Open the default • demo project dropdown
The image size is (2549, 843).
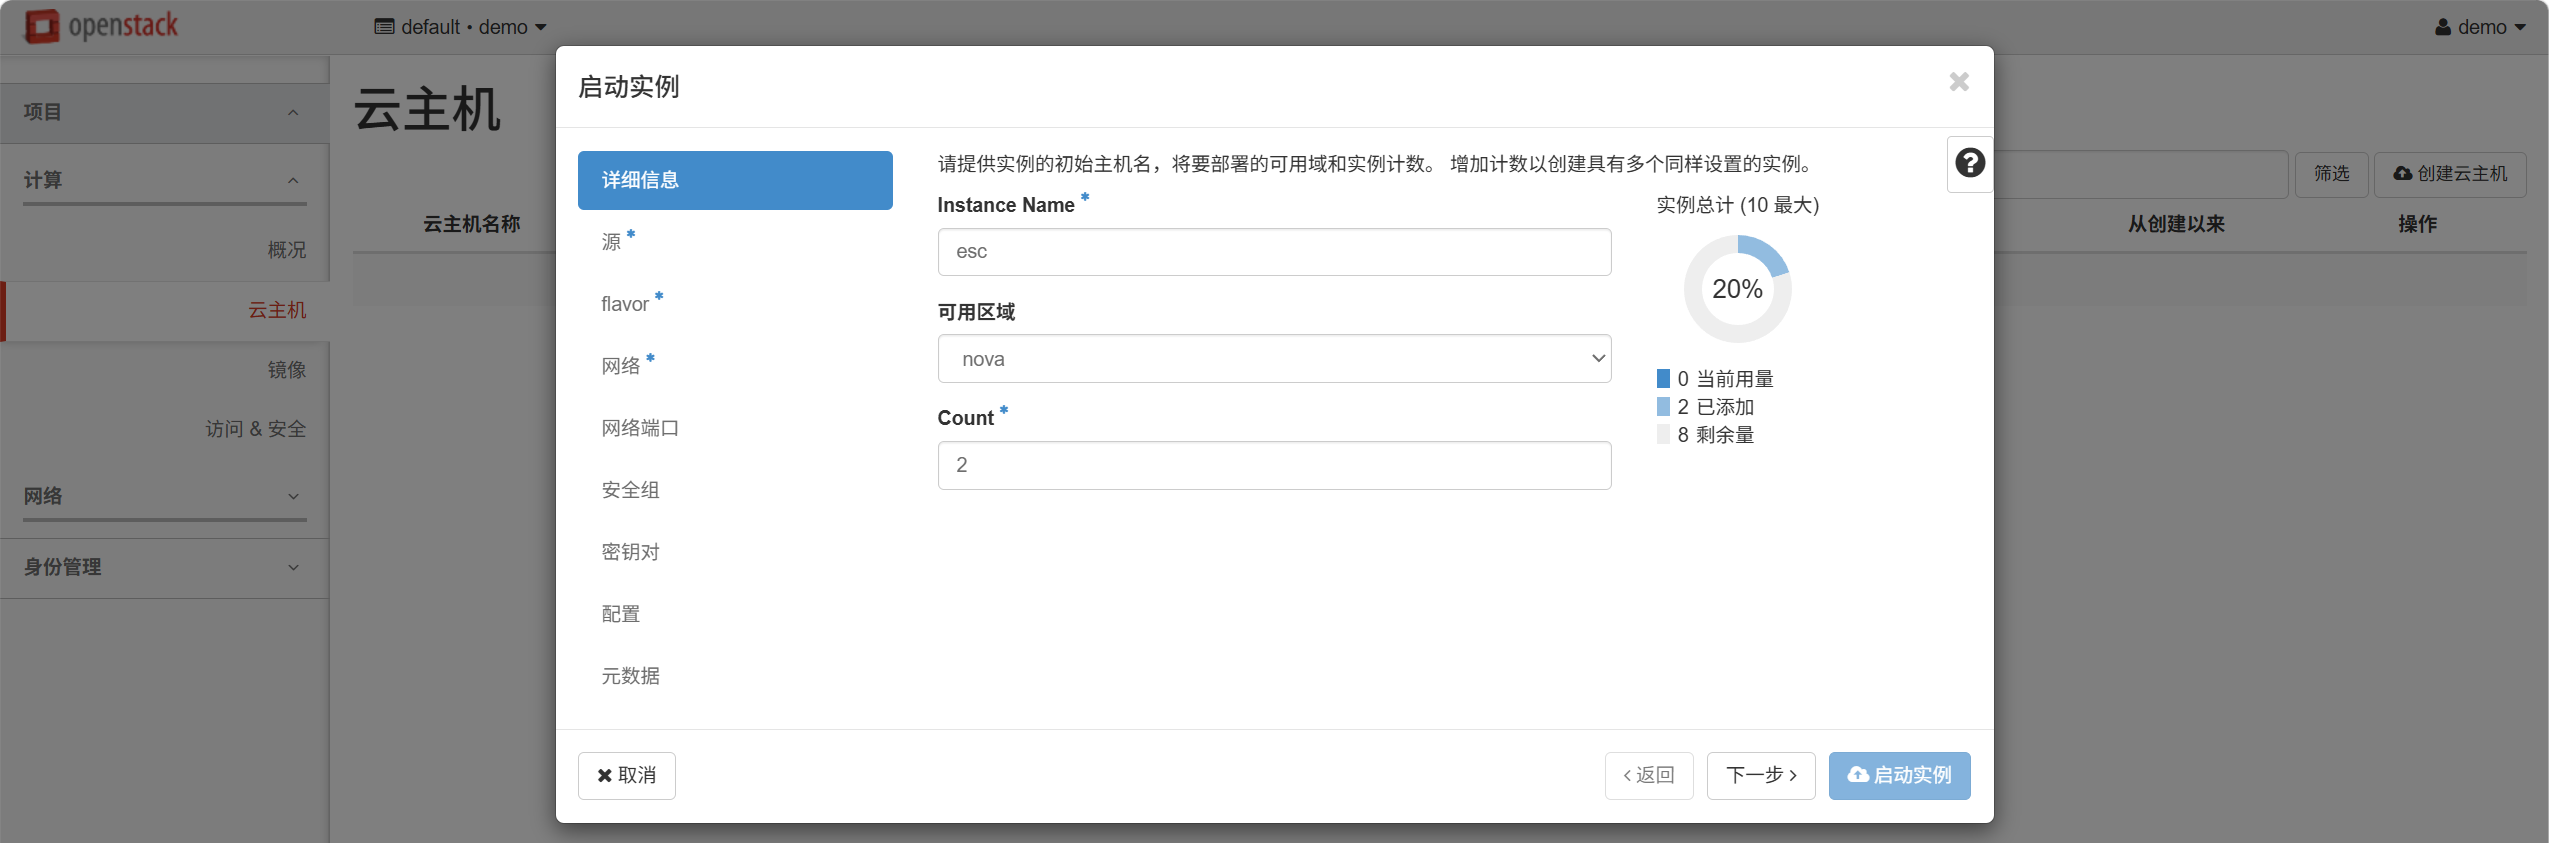(461, 27)
